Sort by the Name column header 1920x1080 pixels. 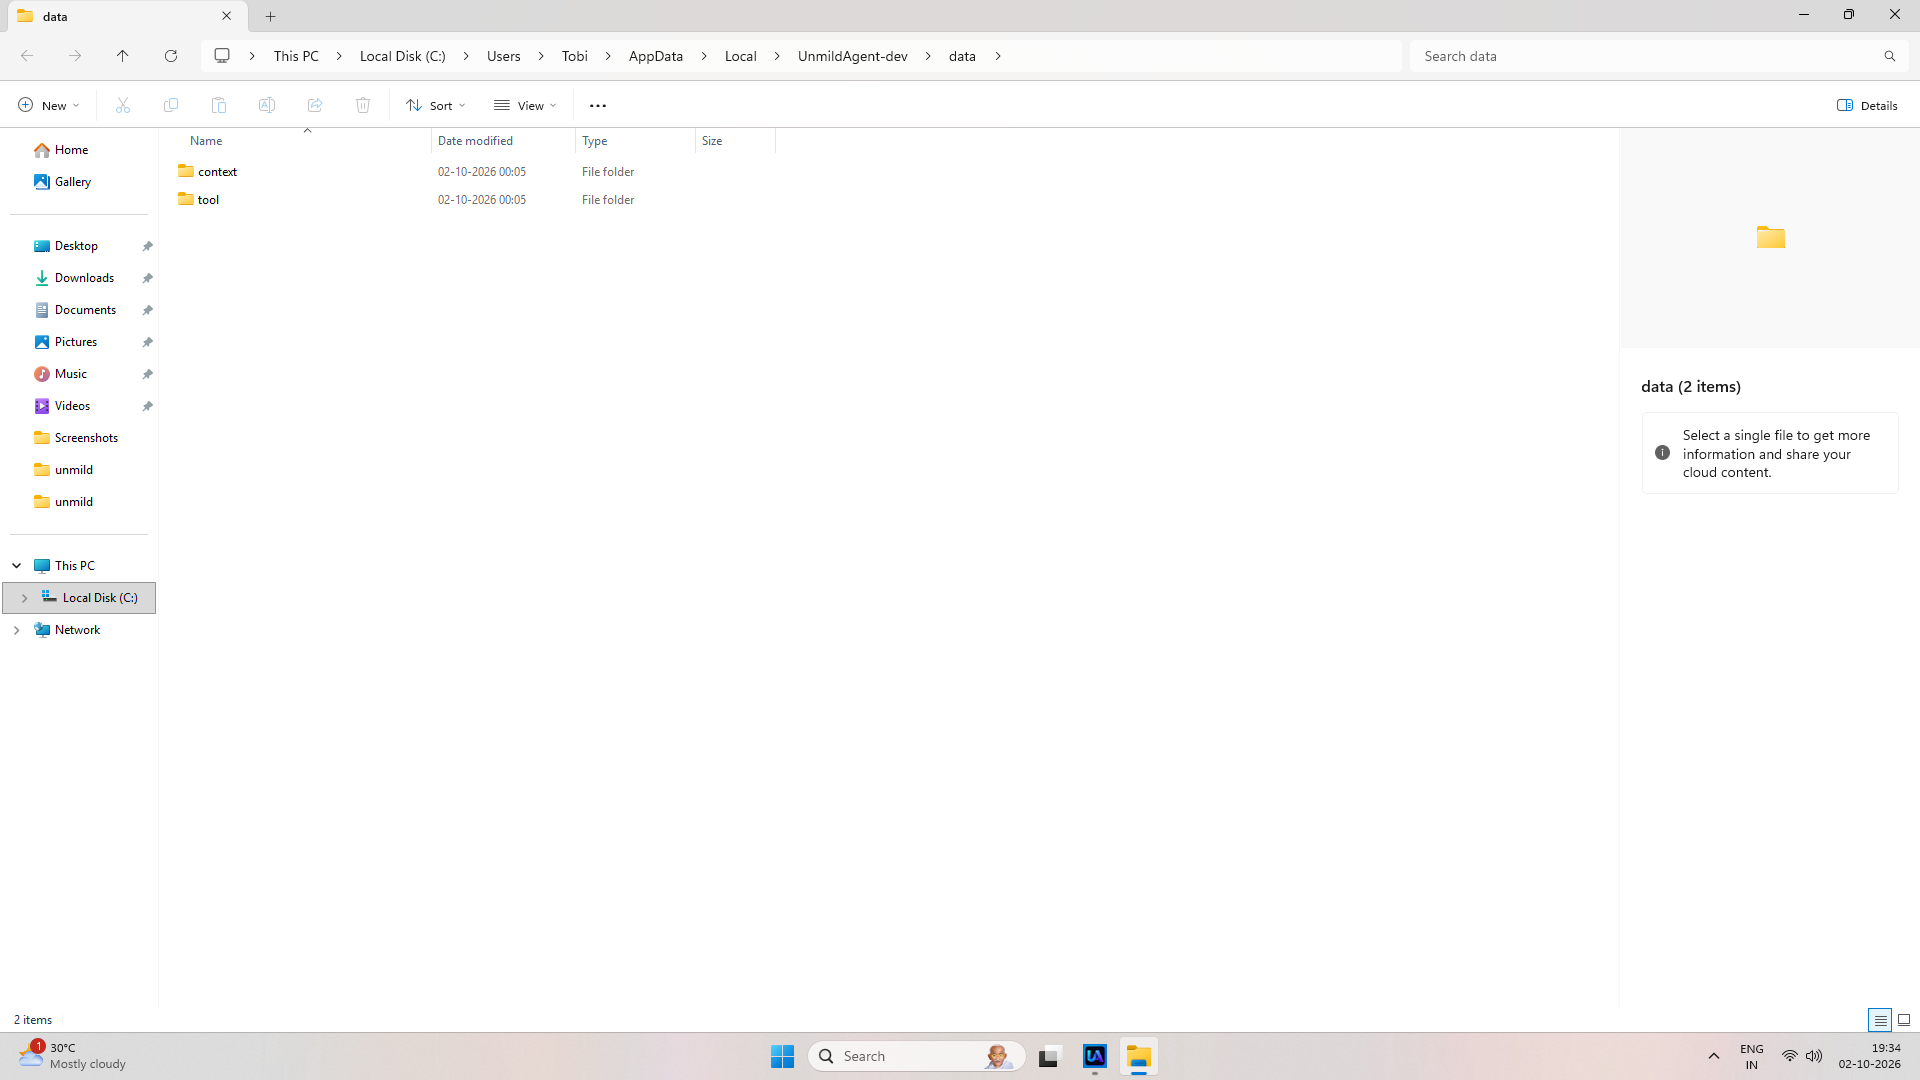(x=305, y=141)
